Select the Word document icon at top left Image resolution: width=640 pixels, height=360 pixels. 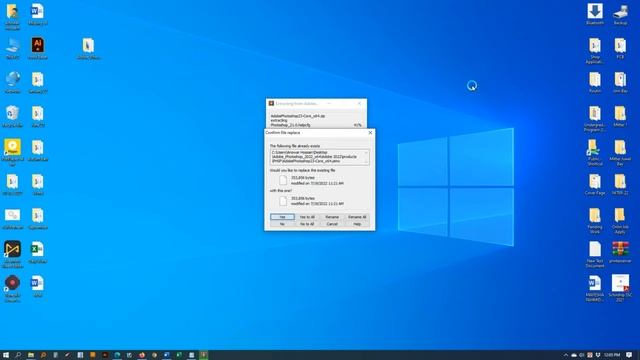pos(38,14)
